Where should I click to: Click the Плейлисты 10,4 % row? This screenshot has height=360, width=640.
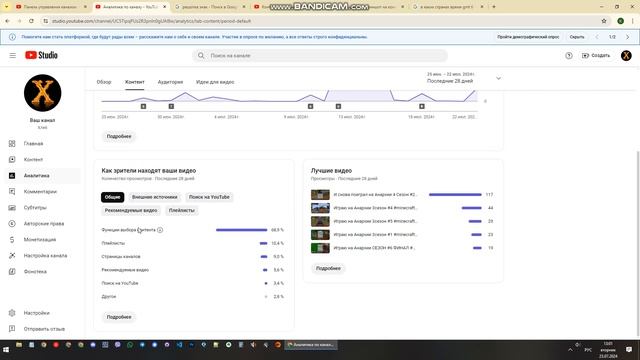(192, 243)
